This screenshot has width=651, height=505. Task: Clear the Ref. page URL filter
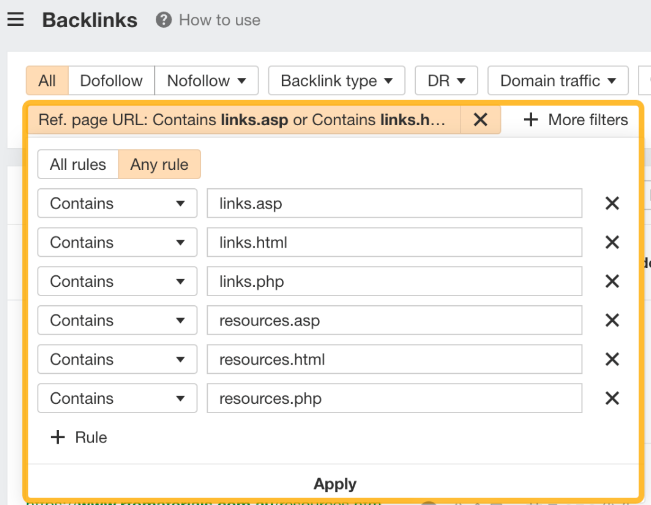pyautogui.click(x=480, y=120)
